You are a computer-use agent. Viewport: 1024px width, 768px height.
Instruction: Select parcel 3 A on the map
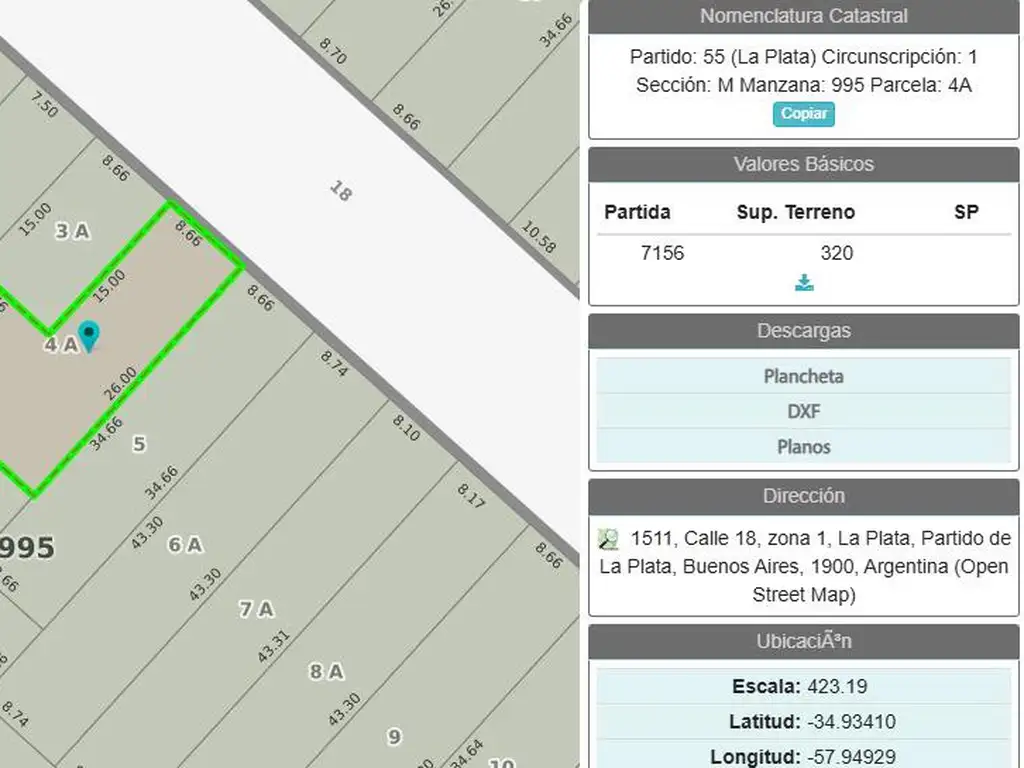(72, 231)
